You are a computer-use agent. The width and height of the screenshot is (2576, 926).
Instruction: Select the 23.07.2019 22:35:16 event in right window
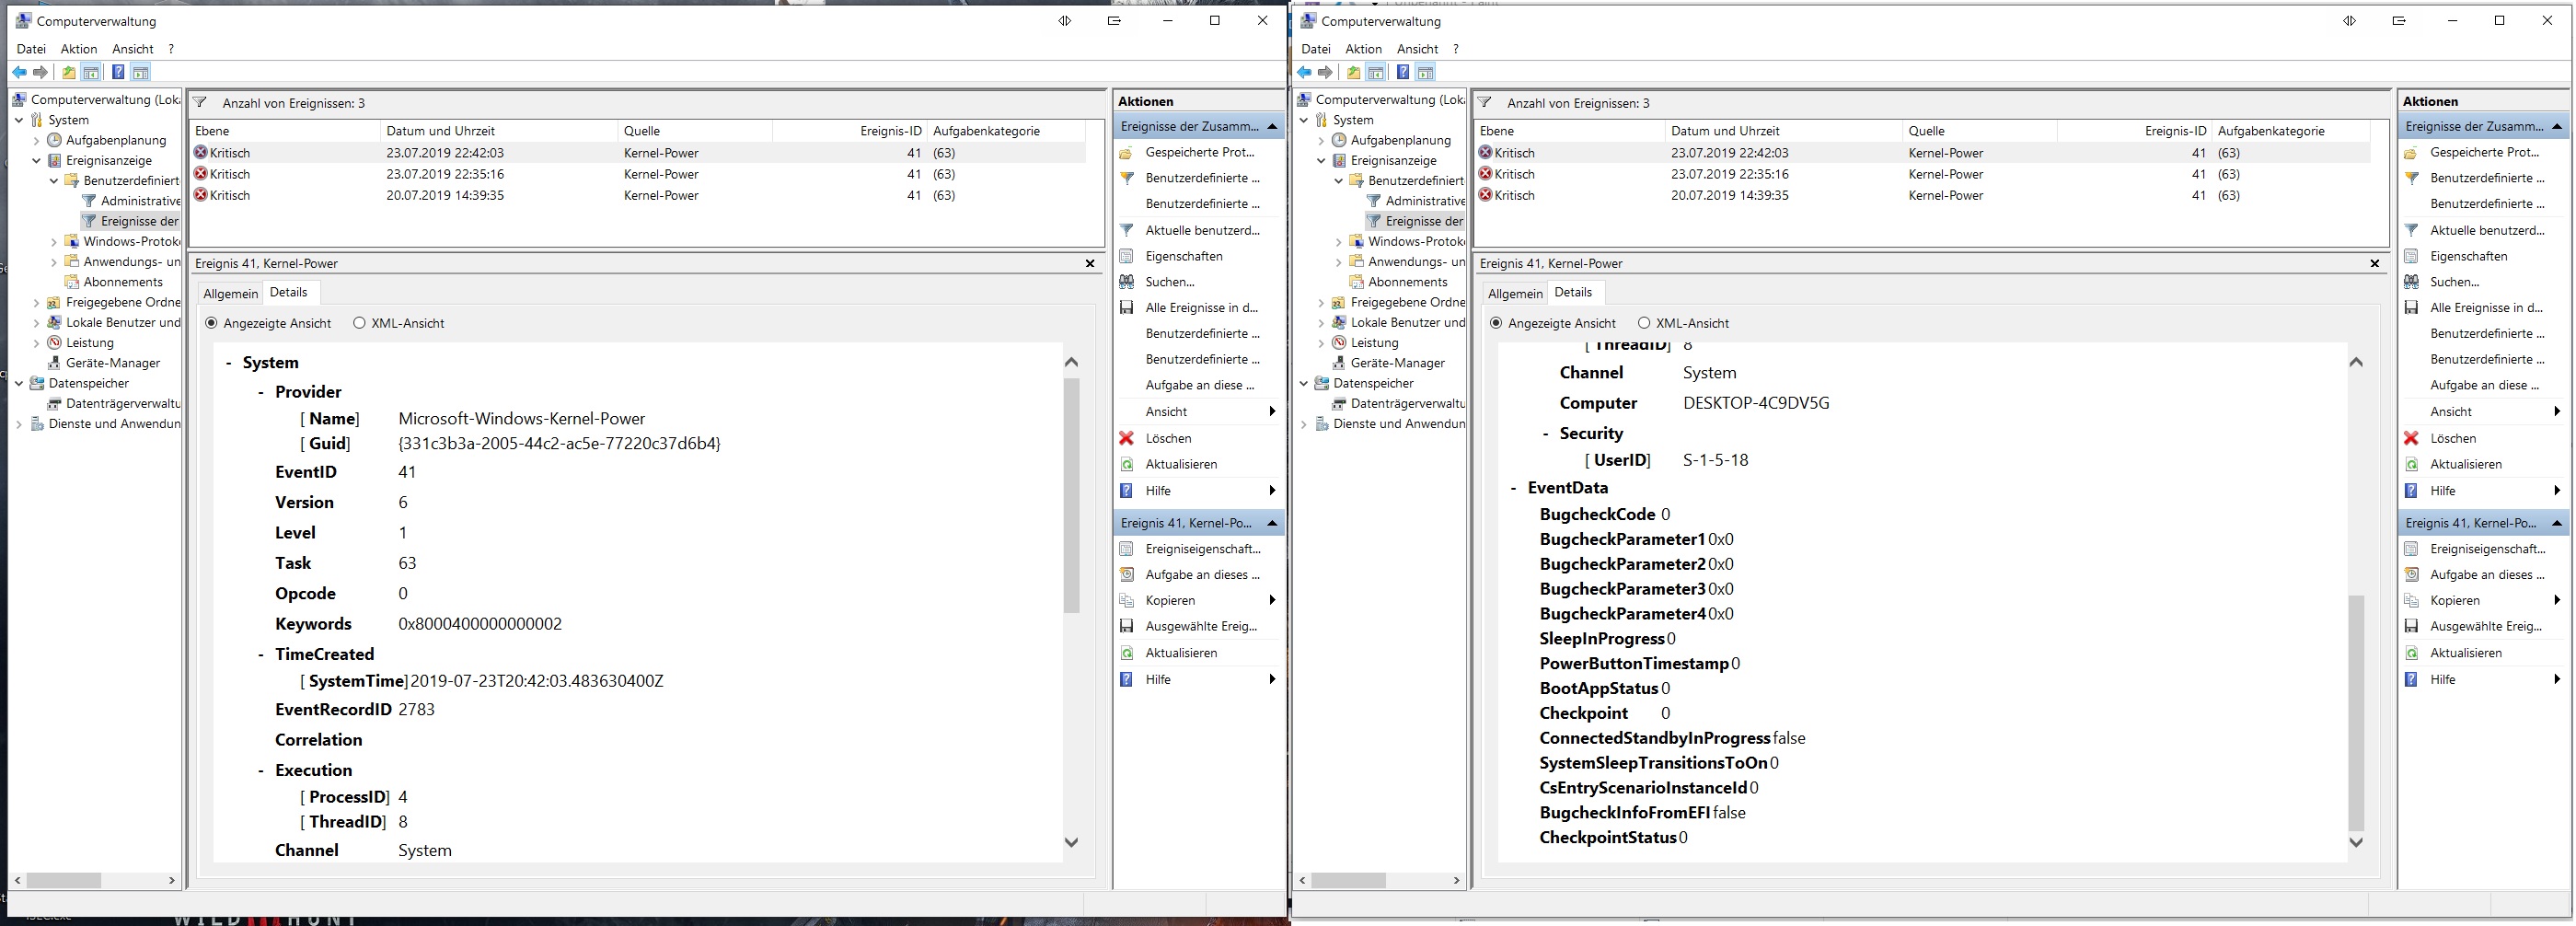coord(1922,174)
